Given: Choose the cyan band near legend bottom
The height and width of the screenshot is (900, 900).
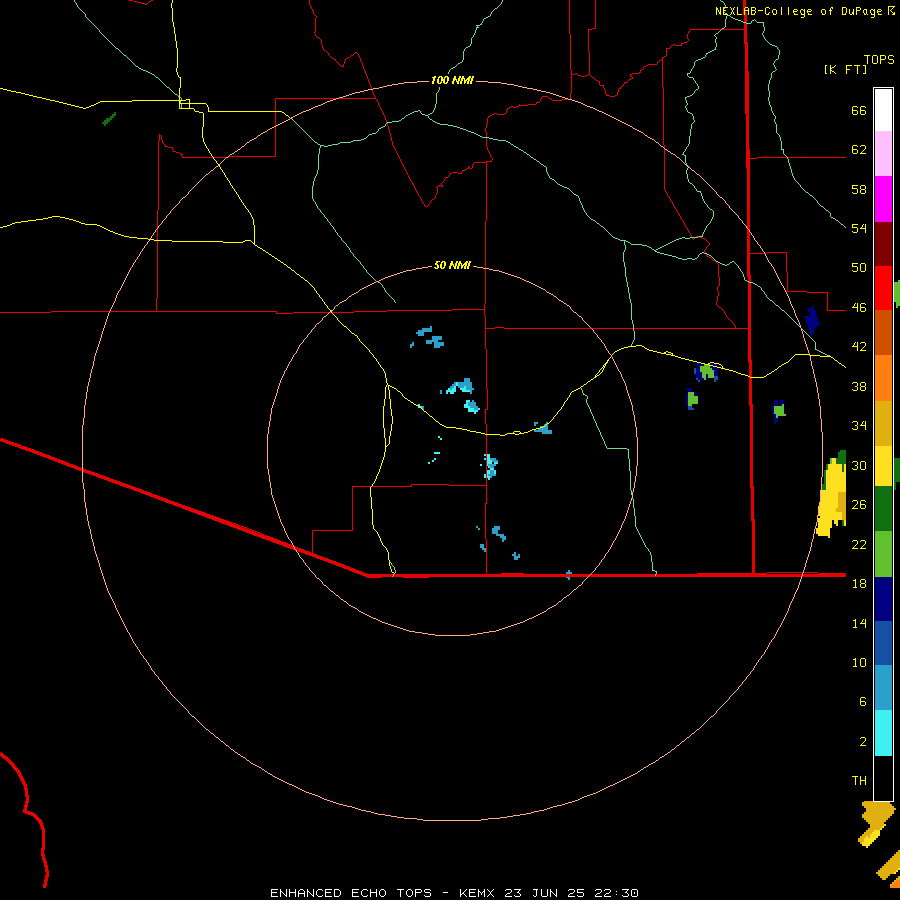Looking at the screenshot, I should point(883,733).
